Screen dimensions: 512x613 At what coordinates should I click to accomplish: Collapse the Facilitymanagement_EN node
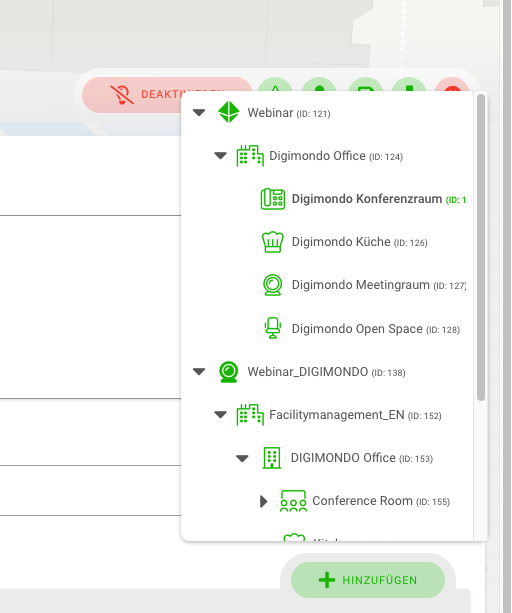click(220, 414)
